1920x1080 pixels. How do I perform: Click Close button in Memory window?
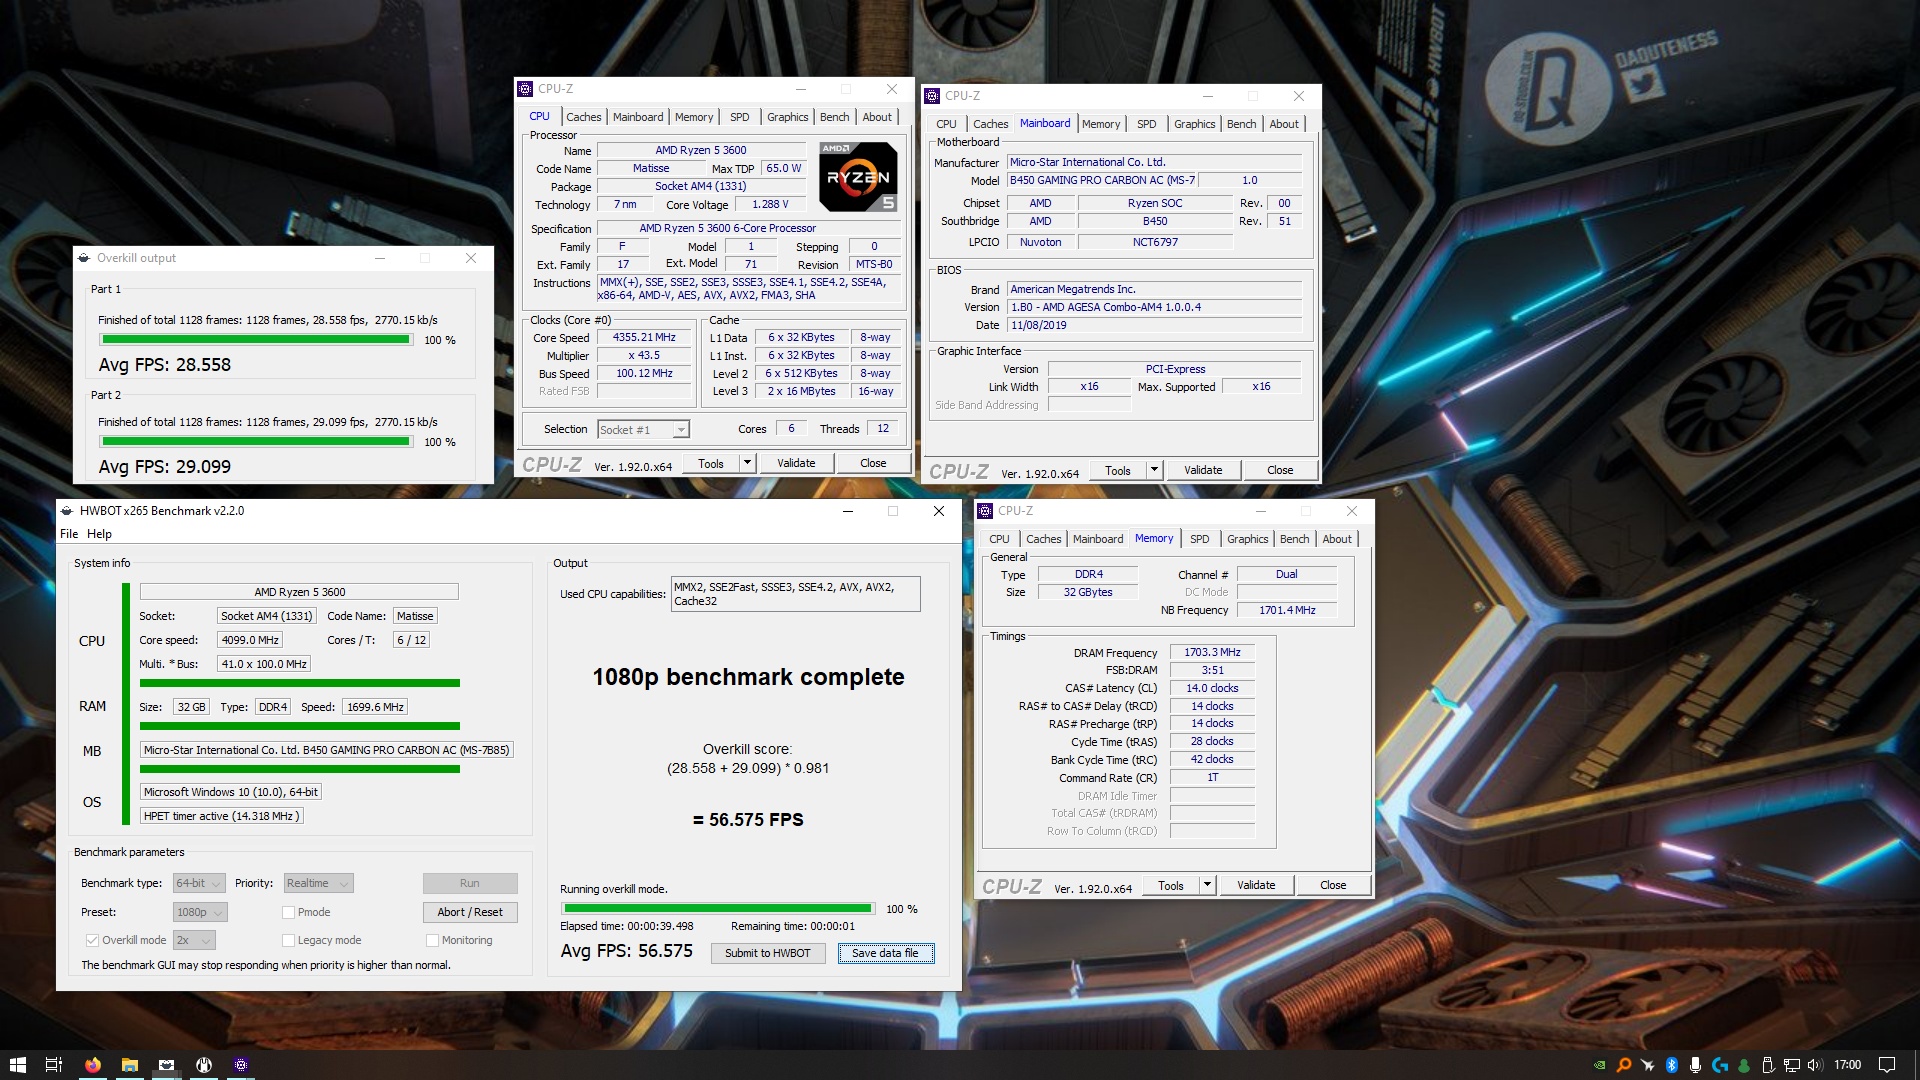1333,885
